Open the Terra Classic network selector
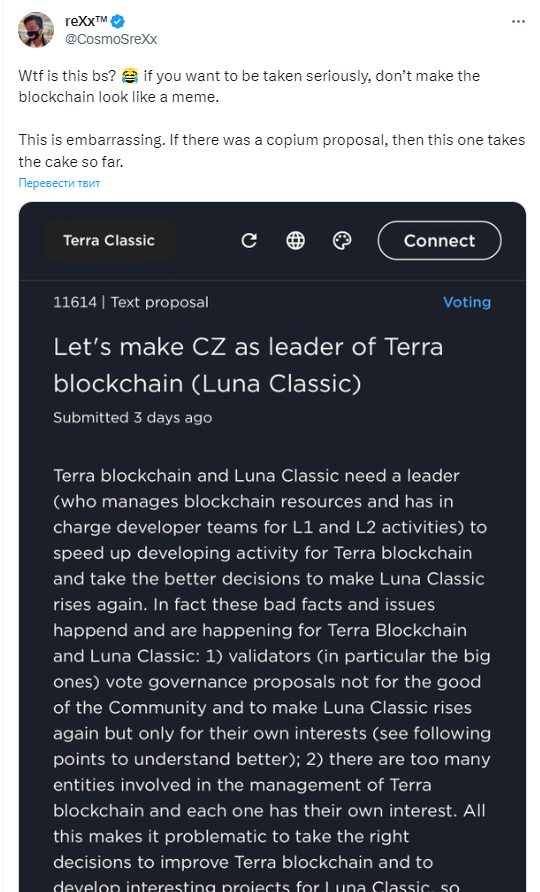Viewport: 540px width, 892px height. pyautogui.click(x=109, y=241)
